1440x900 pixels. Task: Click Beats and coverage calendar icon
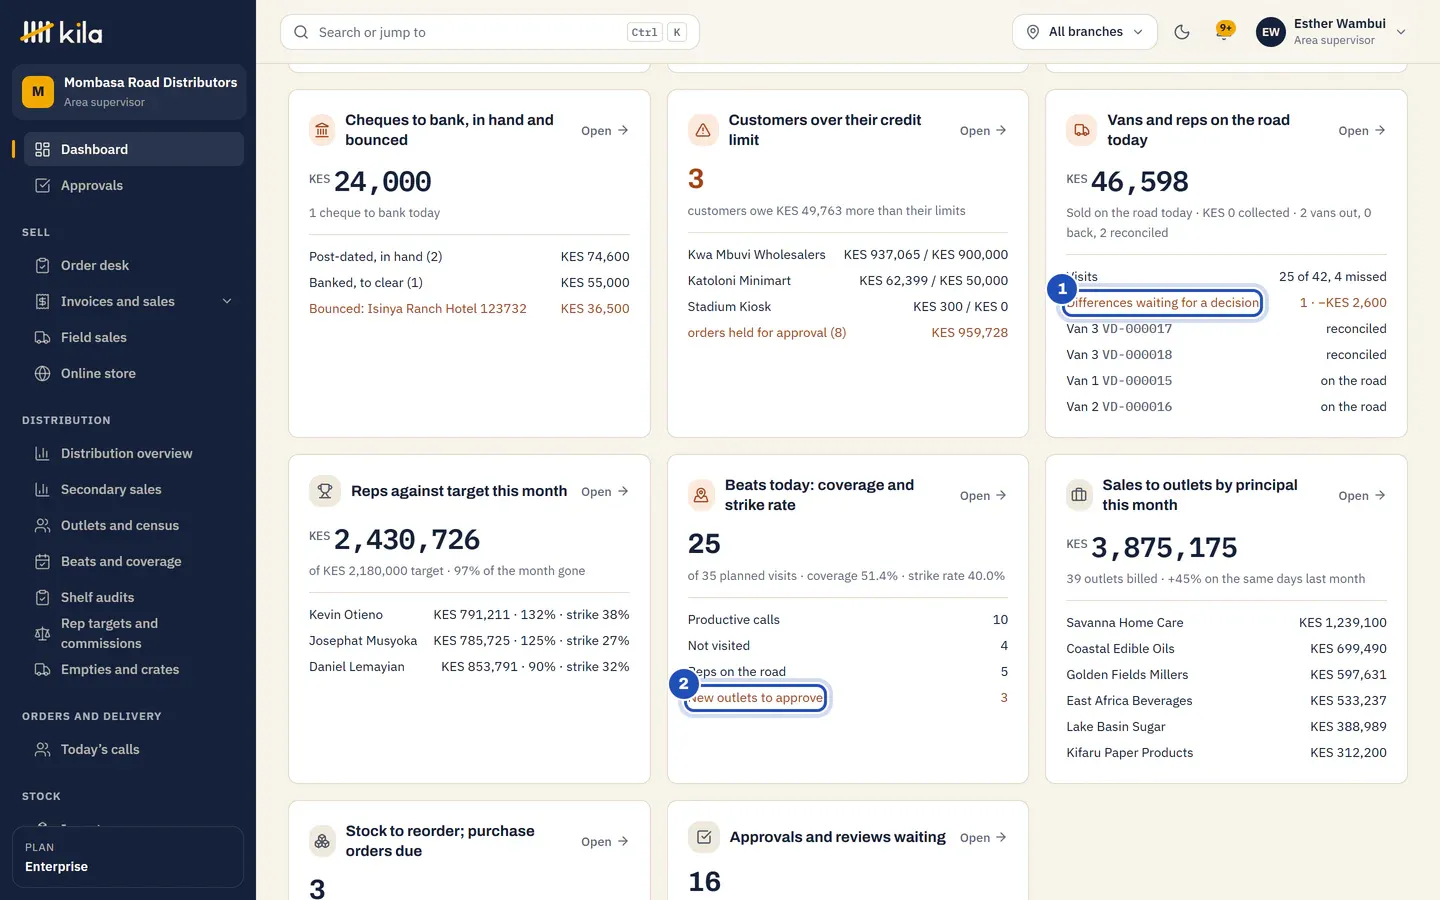point(42,561)
